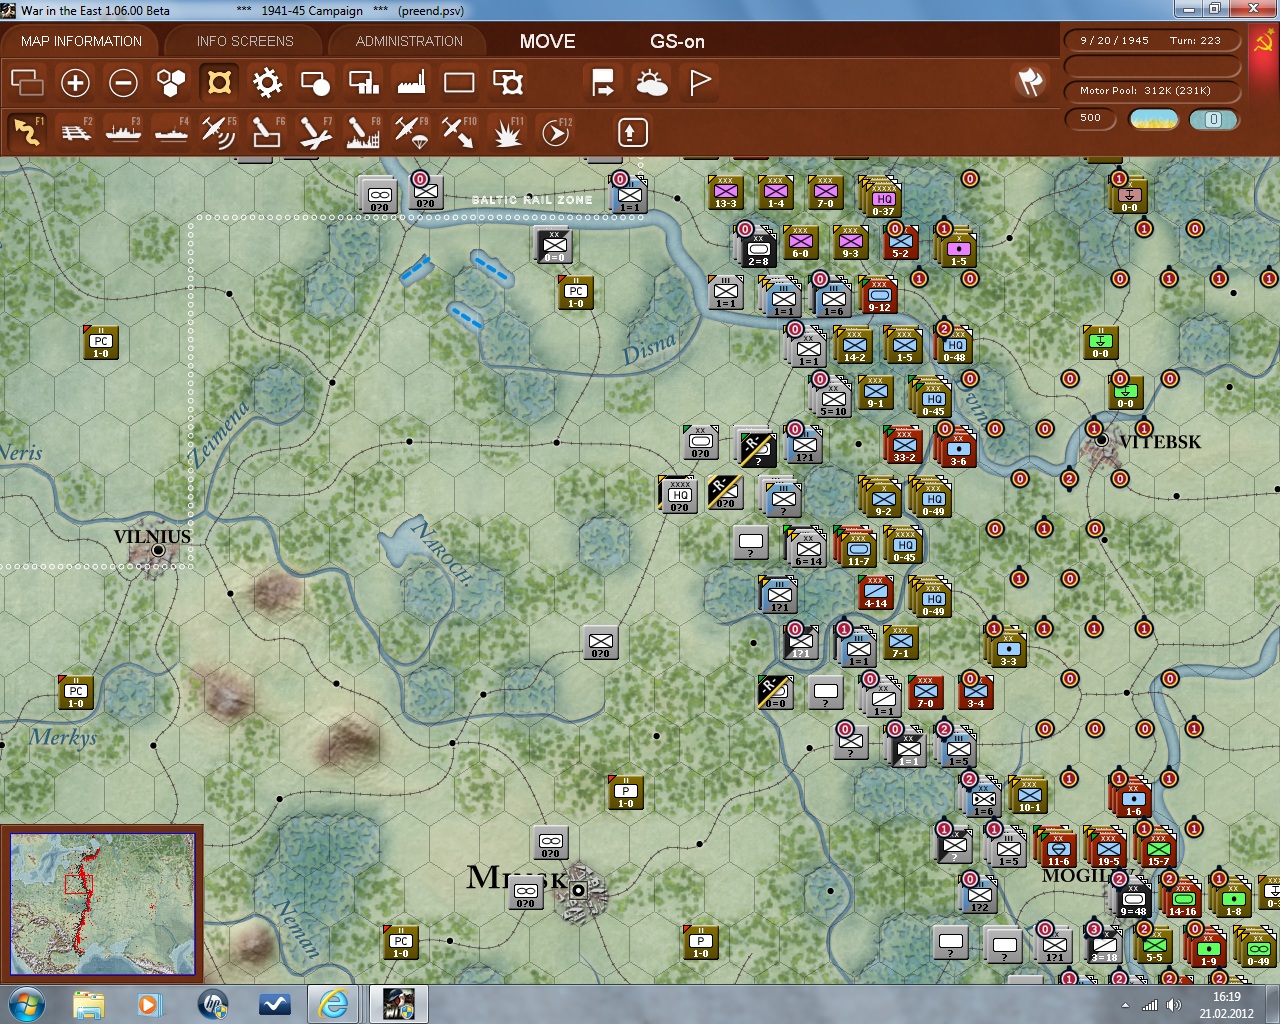Zoom out with the minus icon

[123, 82]
